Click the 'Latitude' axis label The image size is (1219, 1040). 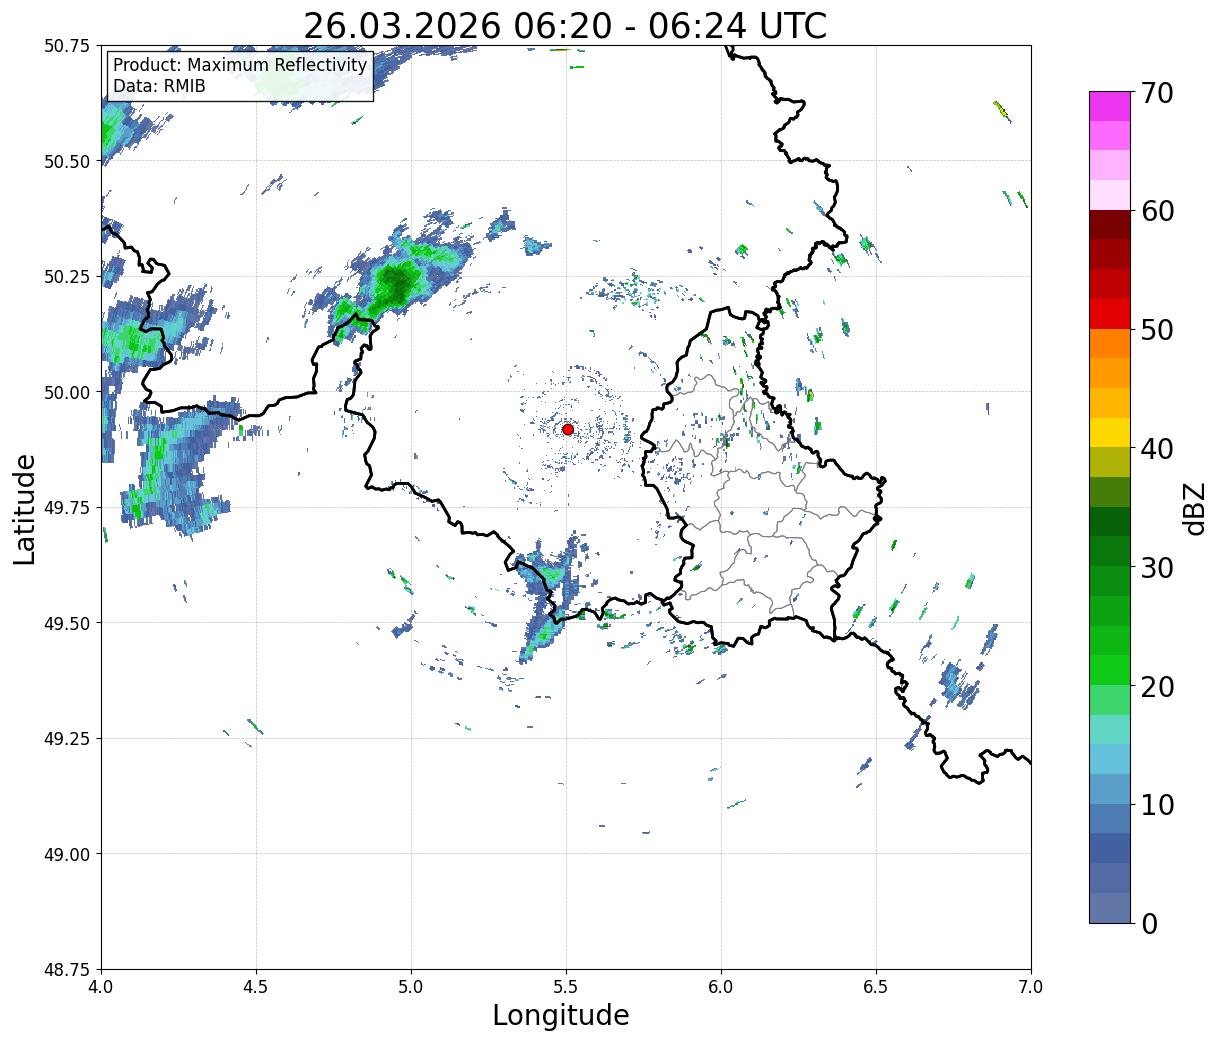25,508
